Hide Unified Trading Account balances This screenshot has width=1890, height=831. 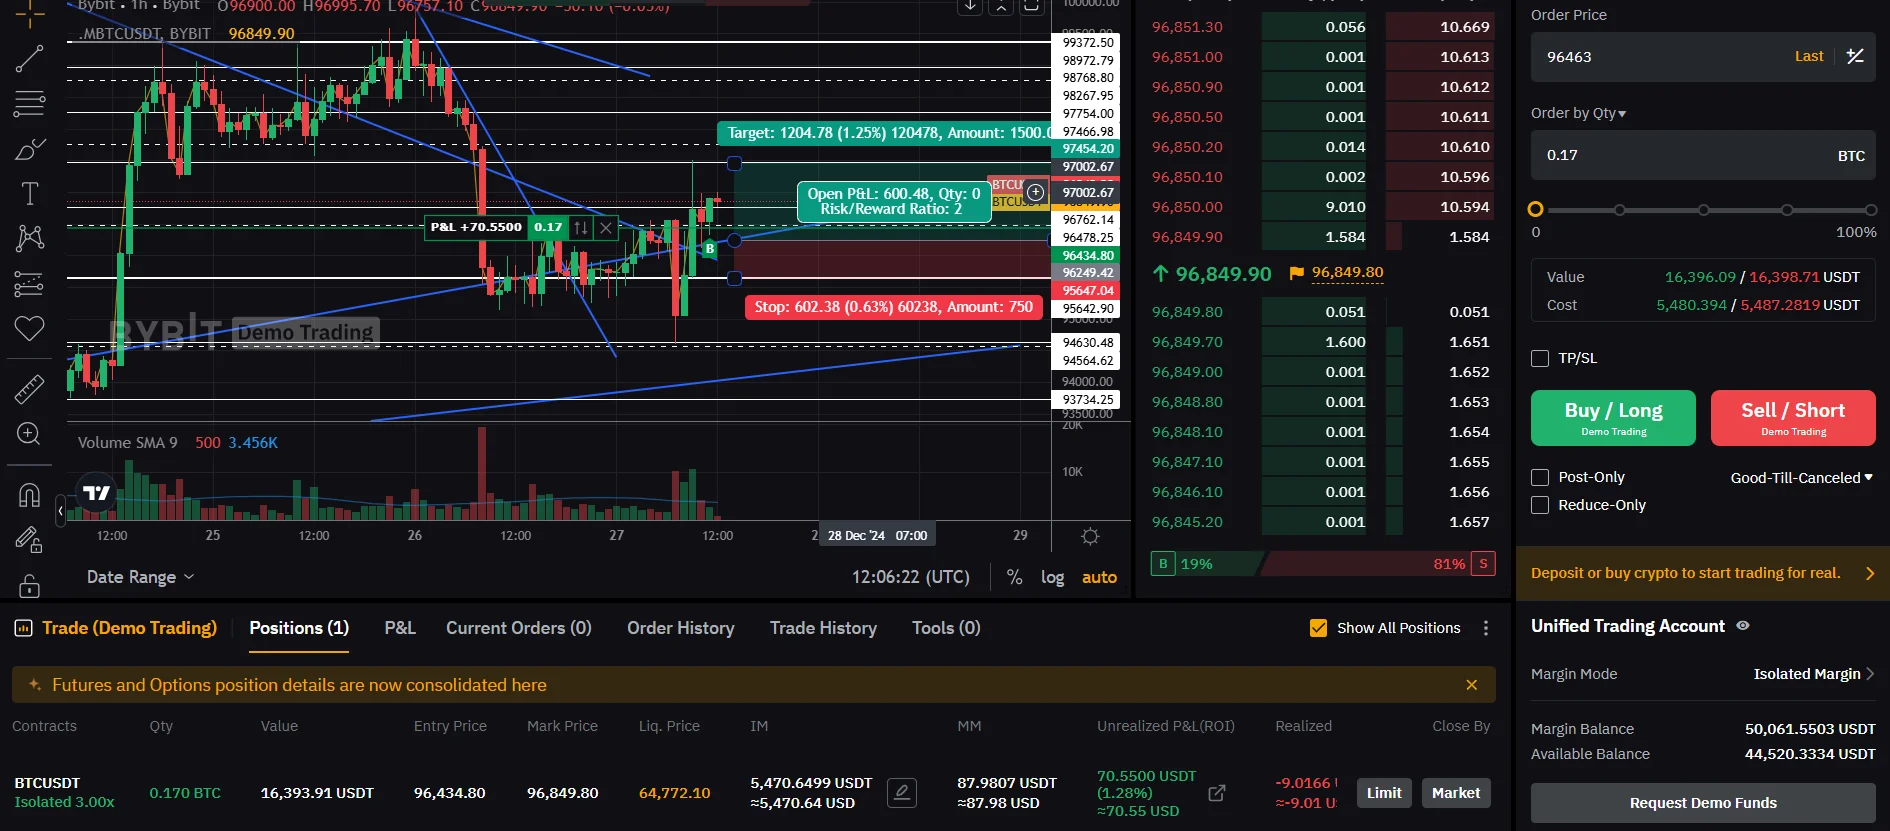(x=1743, y=626)
